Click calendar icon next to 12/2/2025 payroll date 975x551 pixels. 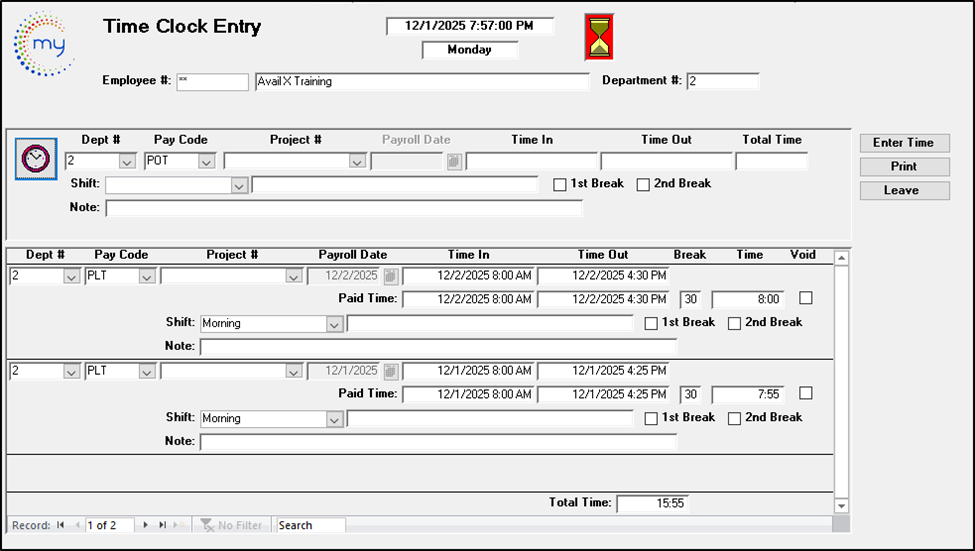click(391, 276)
